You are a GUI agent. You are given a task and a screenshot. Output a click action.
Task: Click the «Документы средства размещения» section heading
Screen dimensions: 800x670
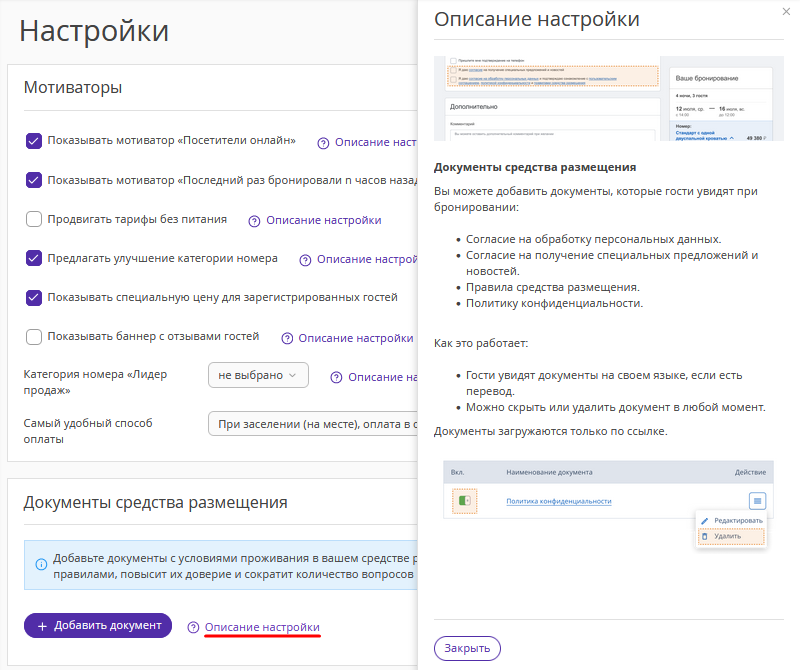[156, 503]
